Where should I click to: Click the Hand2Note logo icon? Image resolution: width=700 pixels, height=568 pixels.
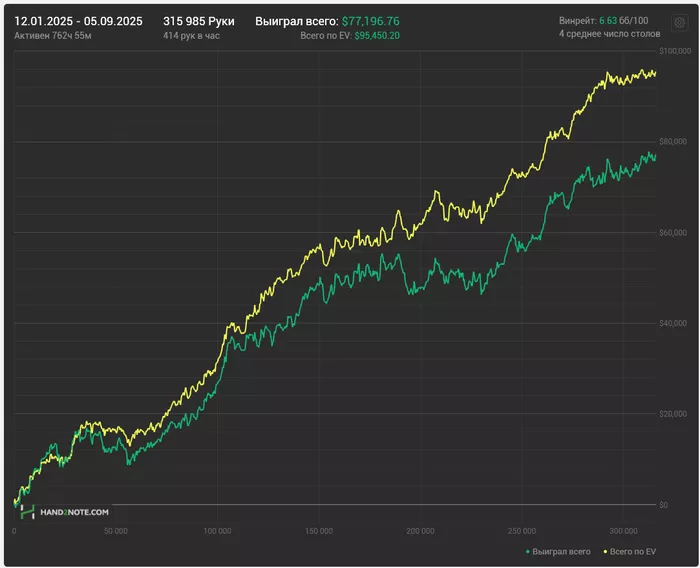(28, 511)
